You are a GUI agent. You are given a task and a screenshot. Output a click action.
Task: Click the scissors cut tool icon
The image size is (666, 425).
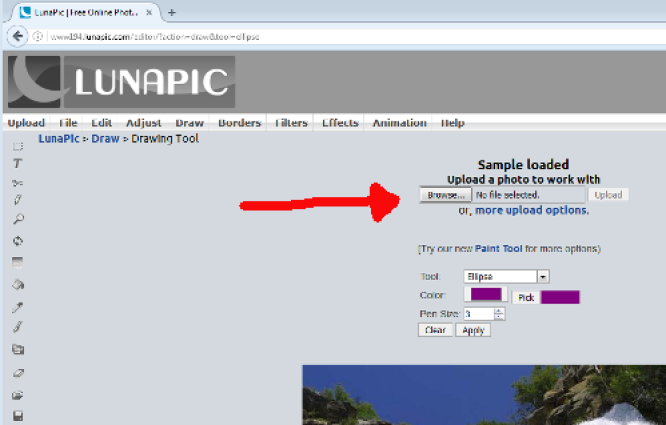click(17, 182)
